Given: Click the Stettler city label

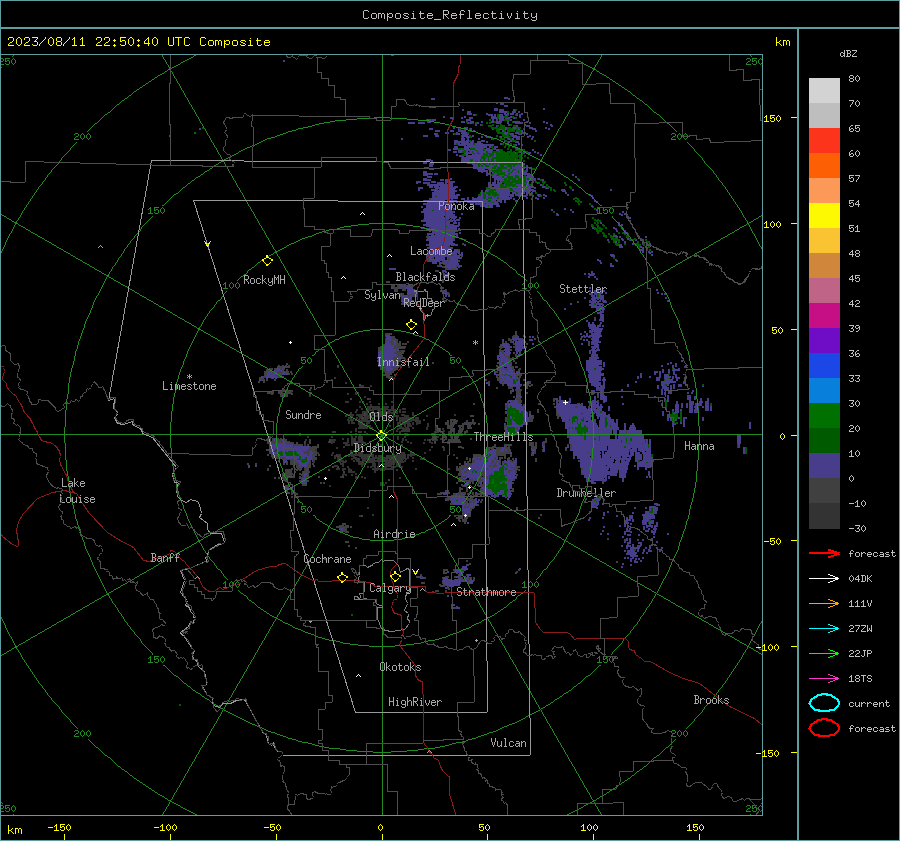Looking at the screenshot, I should [583, 289].
